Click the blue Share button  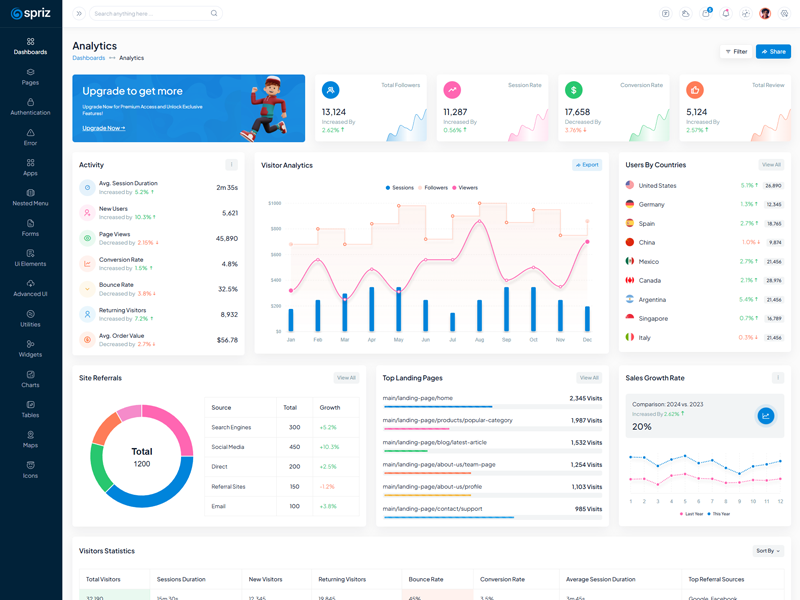tap(773, 51)
